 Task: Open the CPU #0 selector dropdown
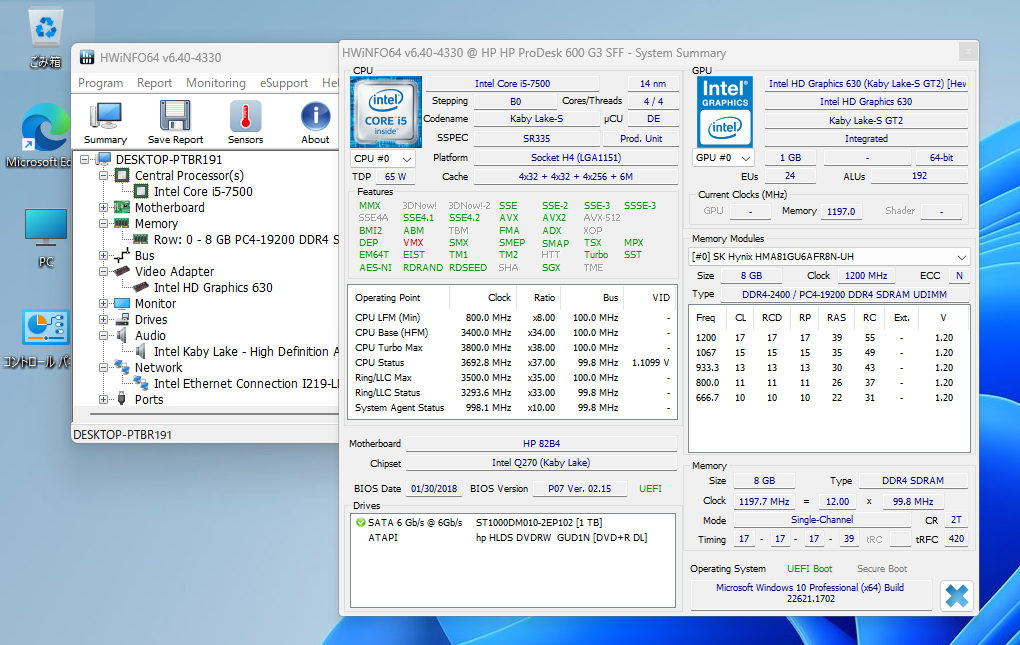[x=383, y=158]
